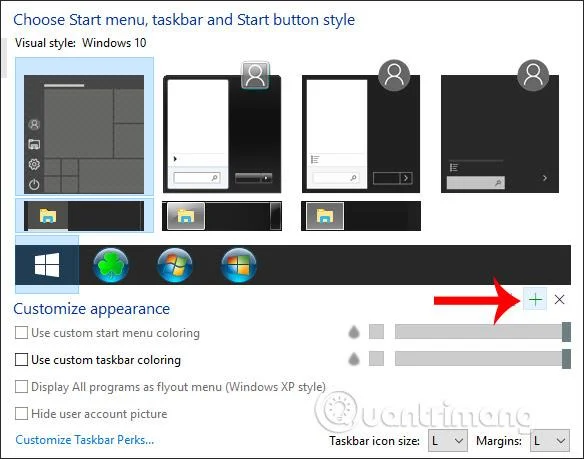Open Taskbar icon size dropdown
The height and width of the screenshot is (459, 584).
(x=447, y=441)
